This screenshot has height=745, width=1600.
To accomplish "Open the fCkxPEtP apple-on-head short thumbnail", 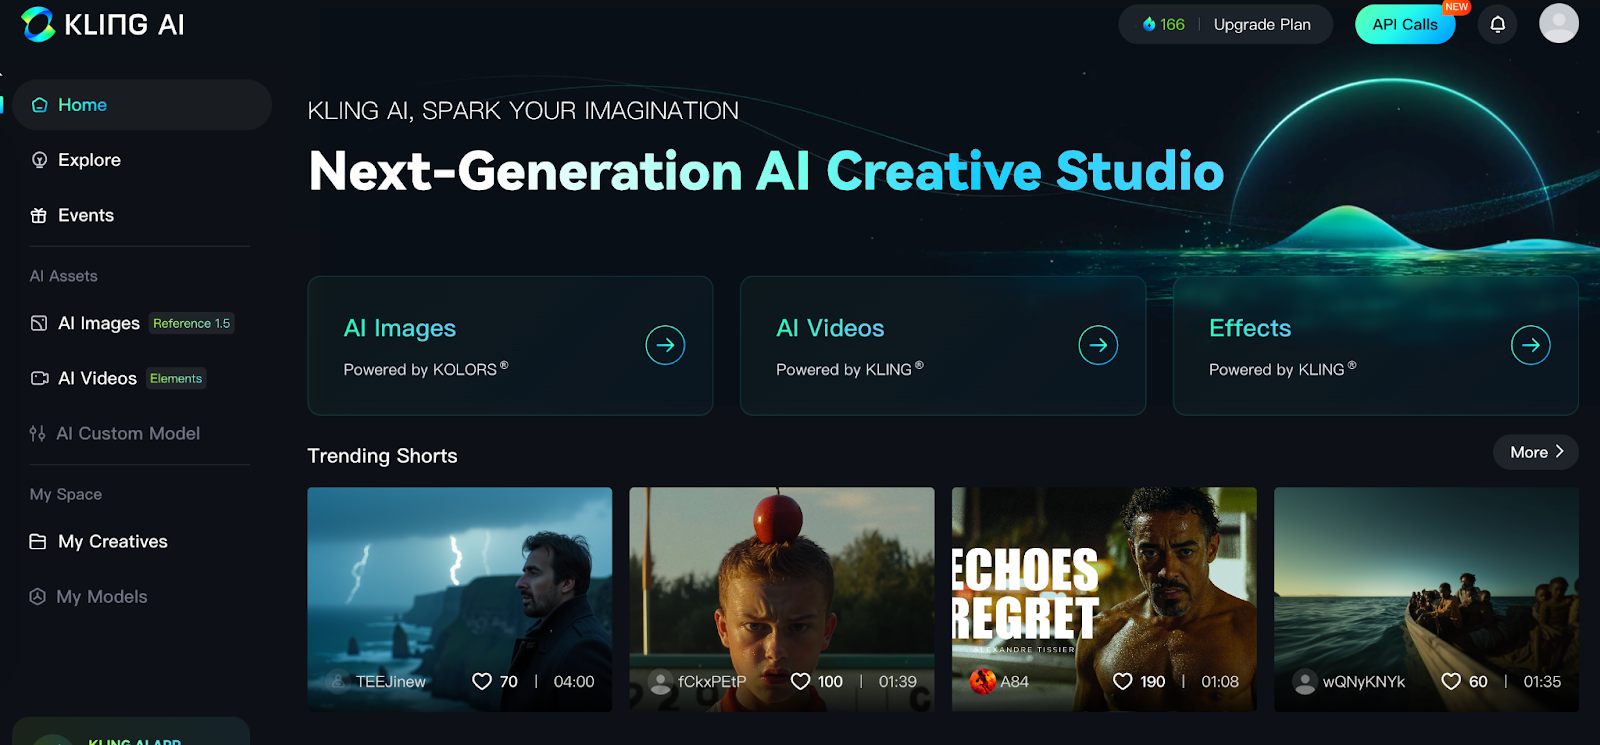I will (782, 599).
